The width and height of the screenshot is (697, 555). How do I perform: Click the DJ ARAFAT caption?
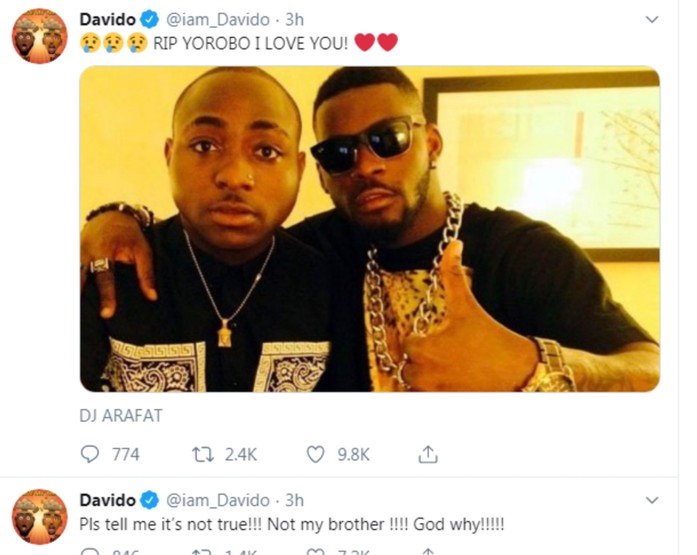(x=120, y=416)
